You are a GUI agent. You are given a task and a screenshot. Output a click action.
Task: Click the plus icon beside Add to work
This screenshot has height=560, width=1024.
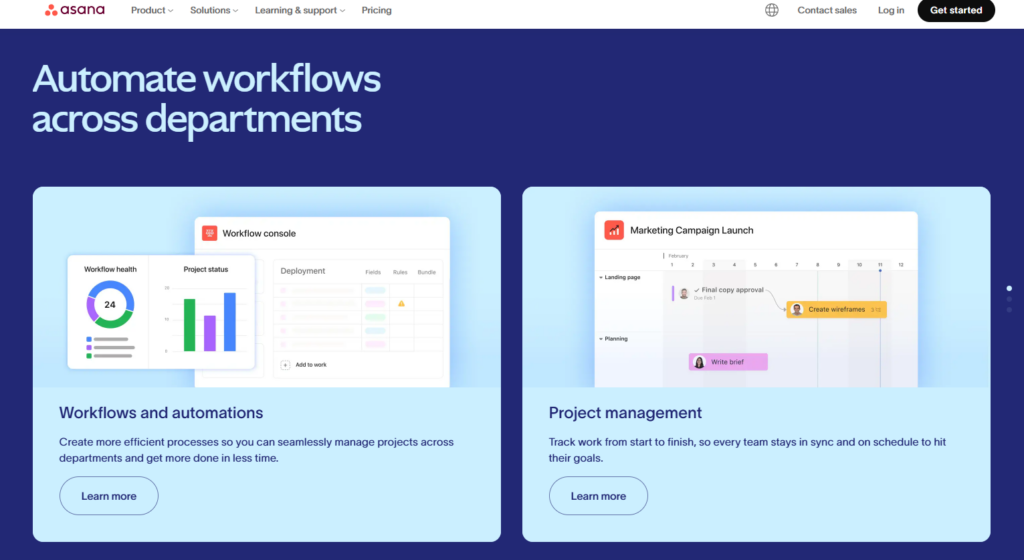(x=285, y=365)
